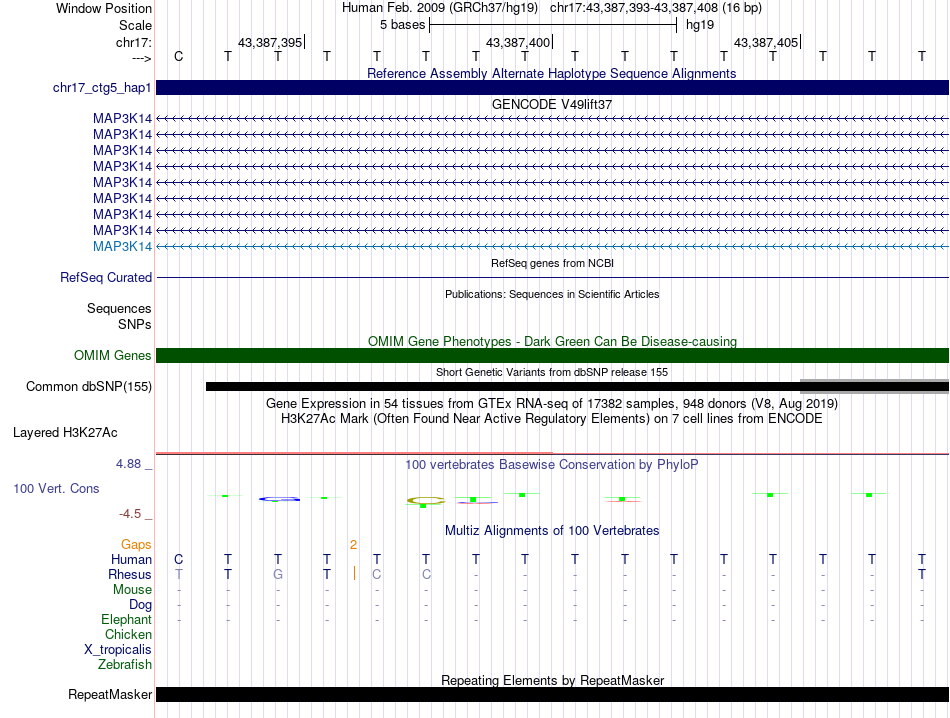Open Short Genetic Variants from dbSNP release 155 title
This screenshot has height=718, width=950.
pyautogui.click(x=551, y=372)
